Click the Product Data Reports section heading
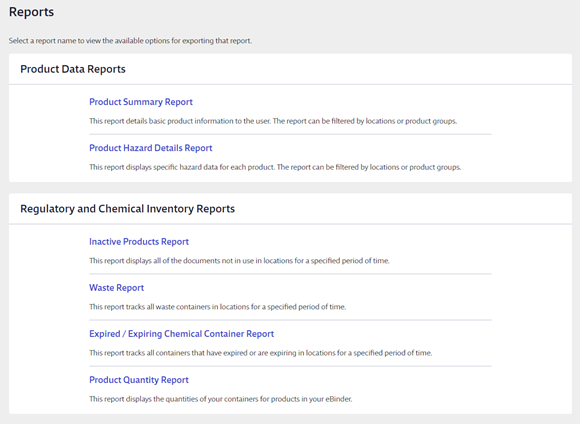Image resolution: width=580 pixels, height=424 pixels. [x=73, y=69]
